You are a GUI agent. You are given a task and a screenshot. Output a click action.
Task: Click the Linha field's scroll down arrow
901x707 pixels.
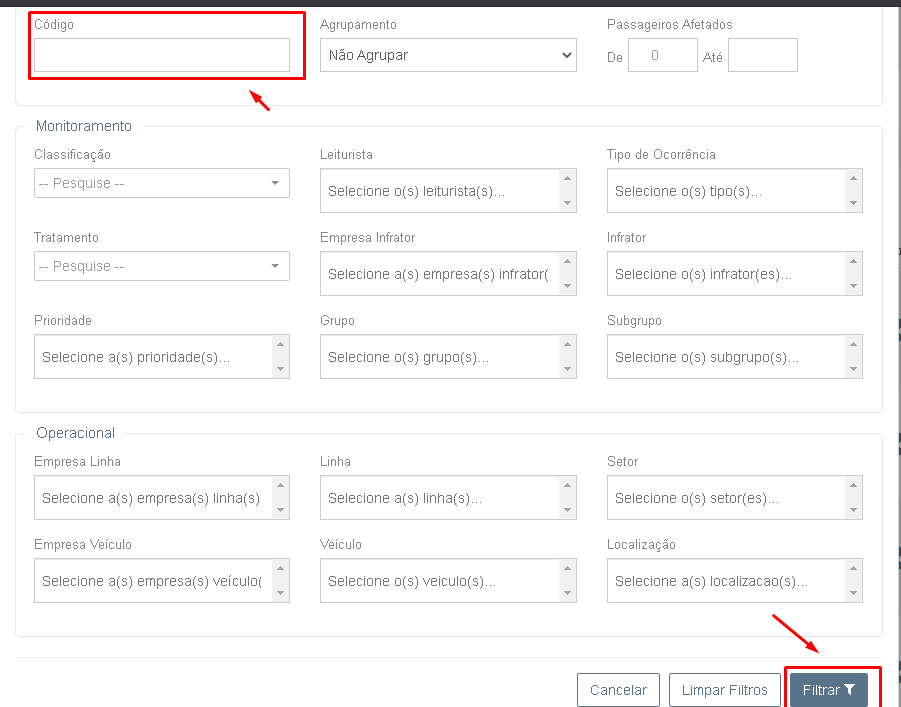click(568, 510)
